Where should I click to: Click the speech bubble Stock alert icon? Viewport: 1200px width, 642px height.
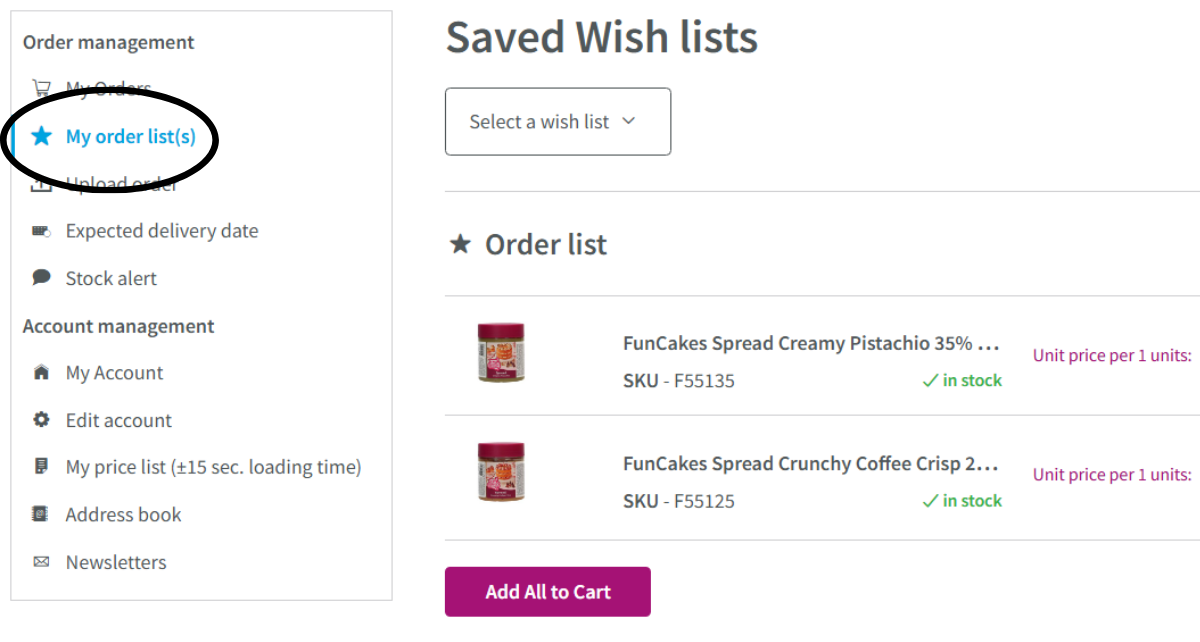click(x=41, y=278)
